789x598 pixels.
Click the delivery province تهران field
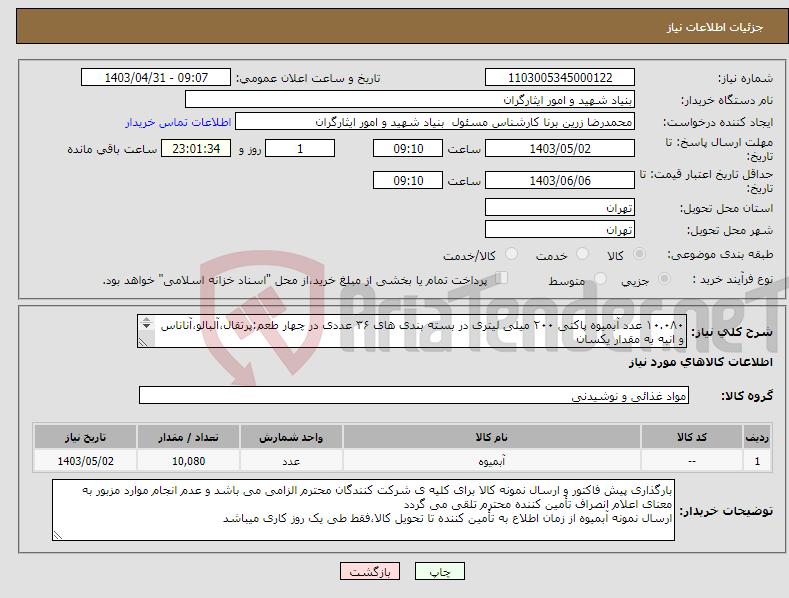click(x=560, y=207)
